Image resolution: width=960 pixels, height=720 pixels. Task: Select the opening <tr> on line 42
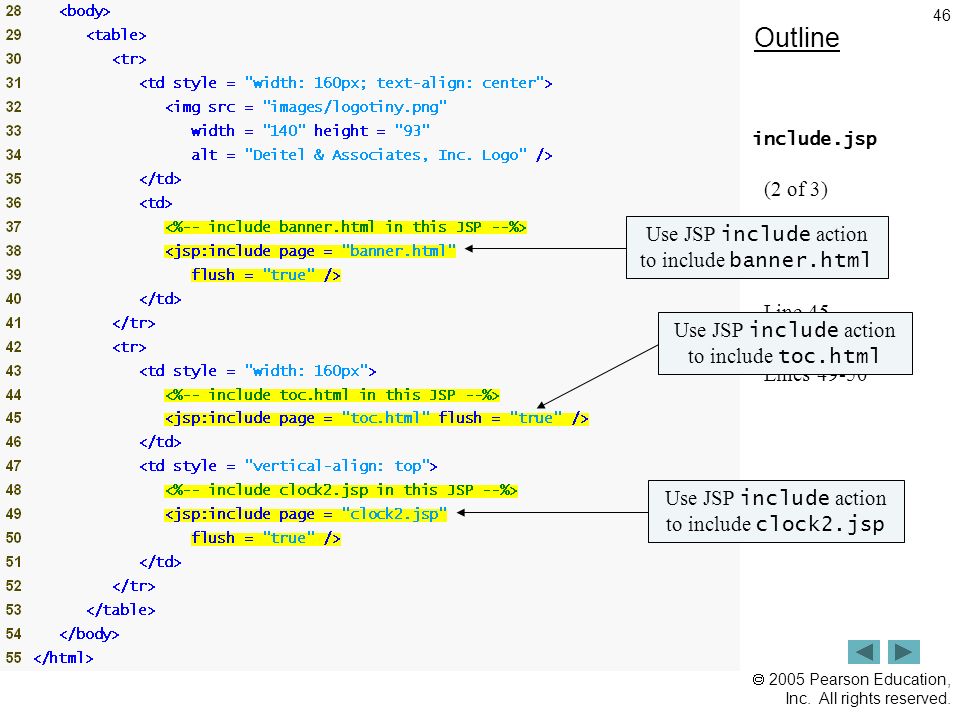coord(129,347)
